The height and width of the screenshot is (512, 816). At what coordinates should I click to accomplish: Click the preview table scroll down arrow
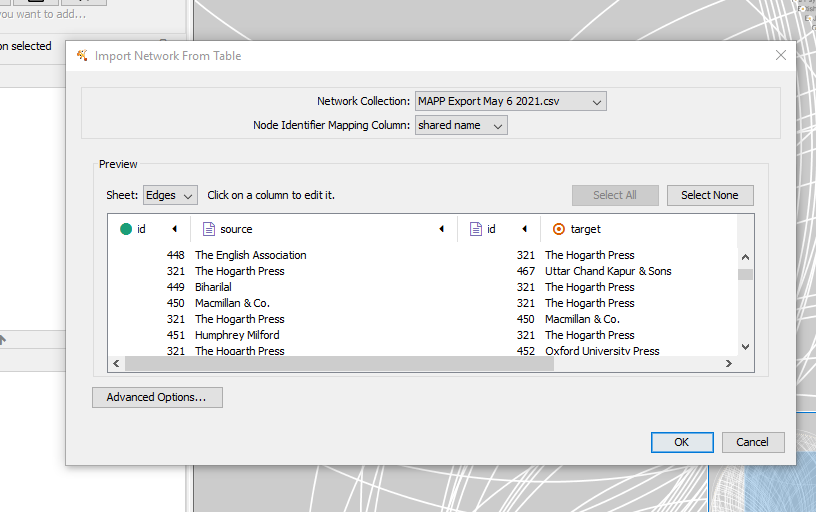click(x=745, y=347)
